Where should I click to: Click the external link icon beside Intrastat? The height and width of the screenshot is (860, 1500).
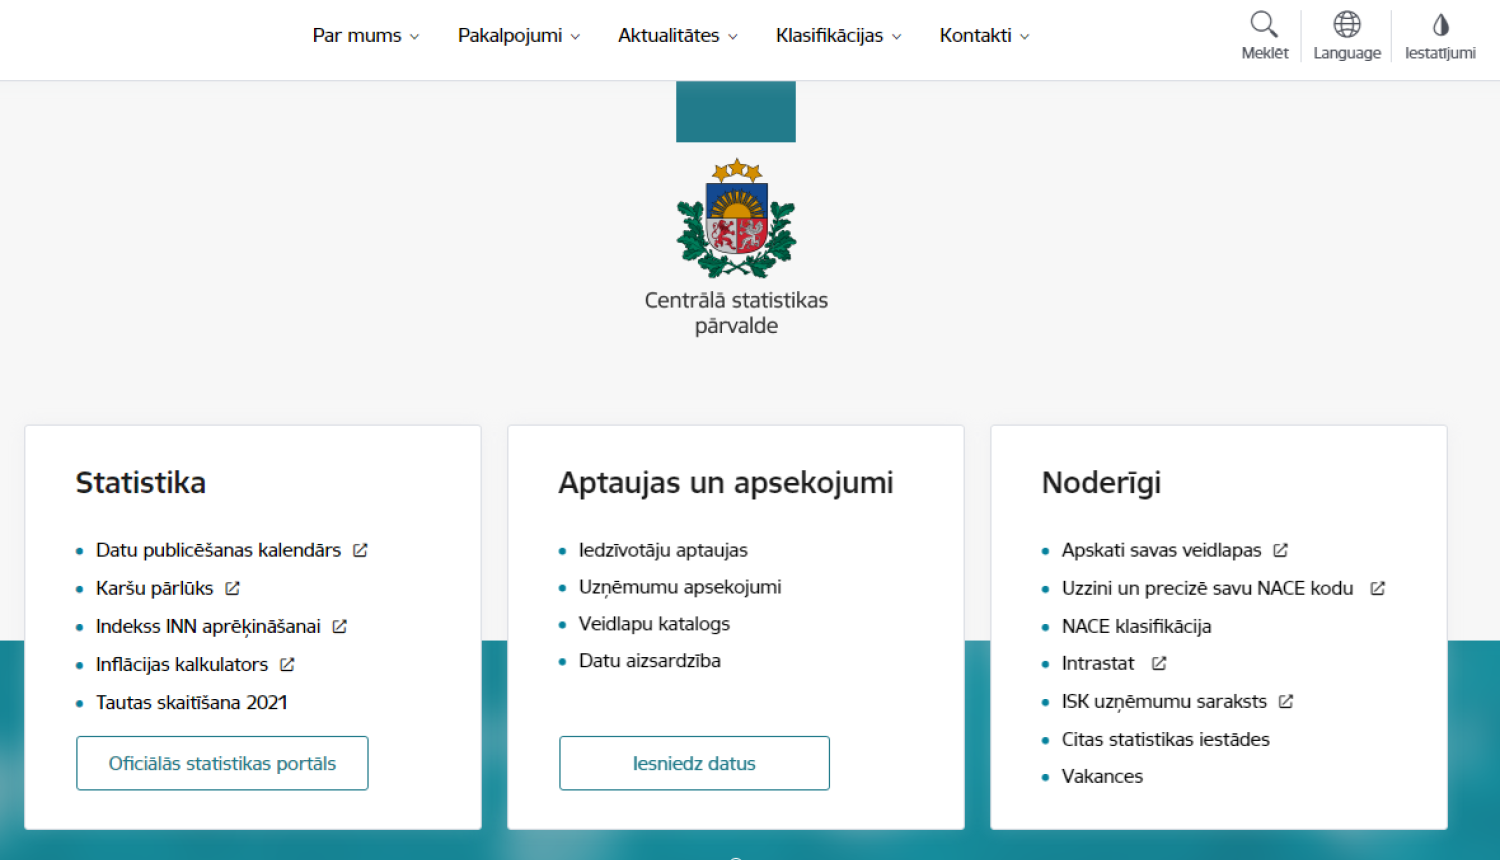(x=1158, y=662)
